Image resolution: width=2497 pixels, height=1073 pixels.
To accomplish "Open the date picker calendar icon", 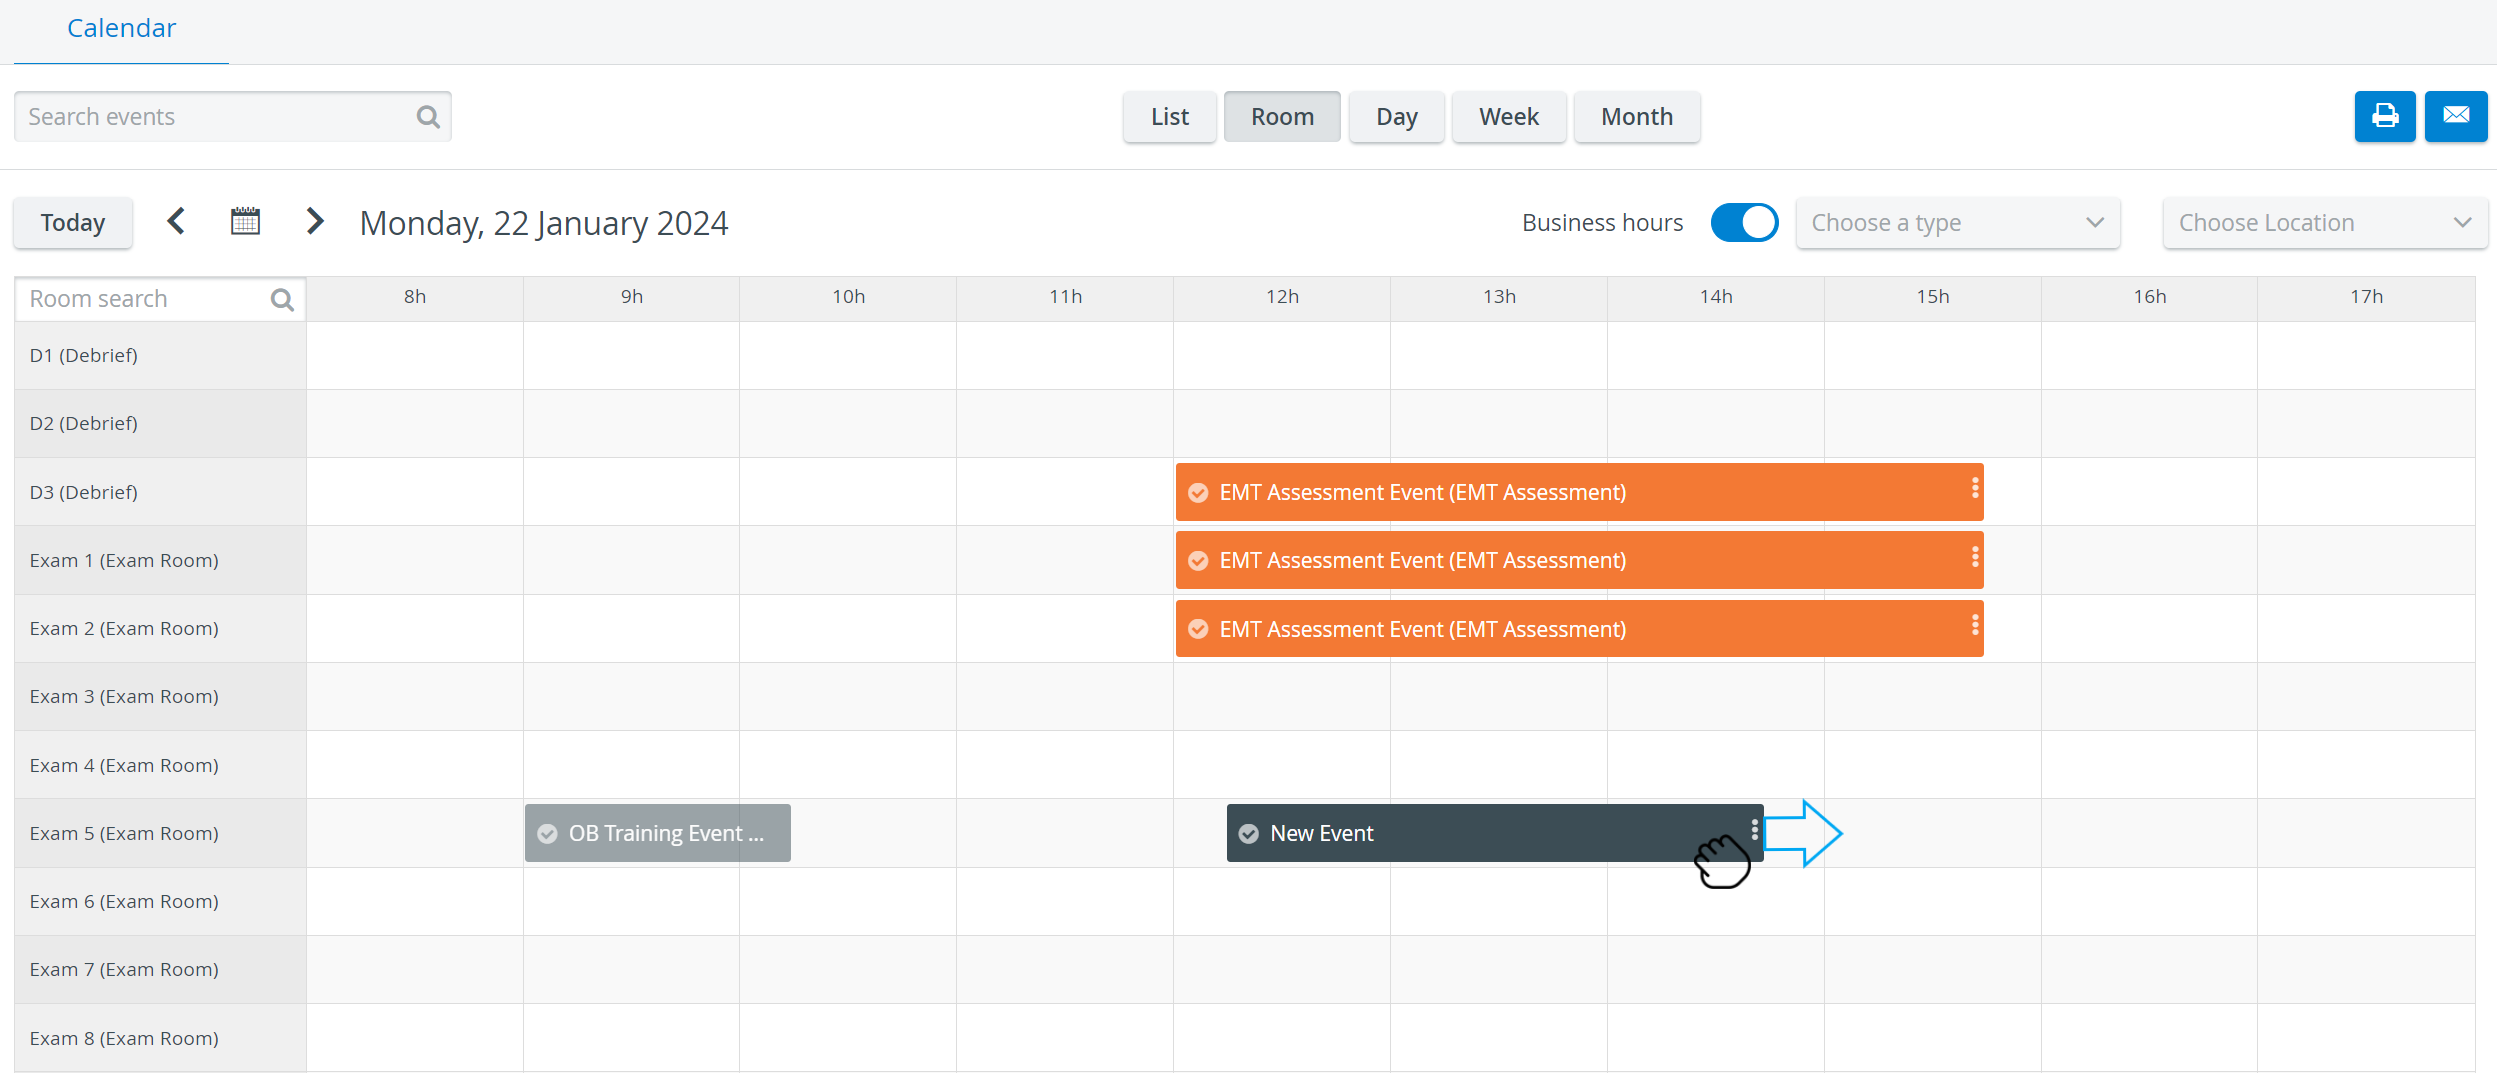I will (245, 221).
